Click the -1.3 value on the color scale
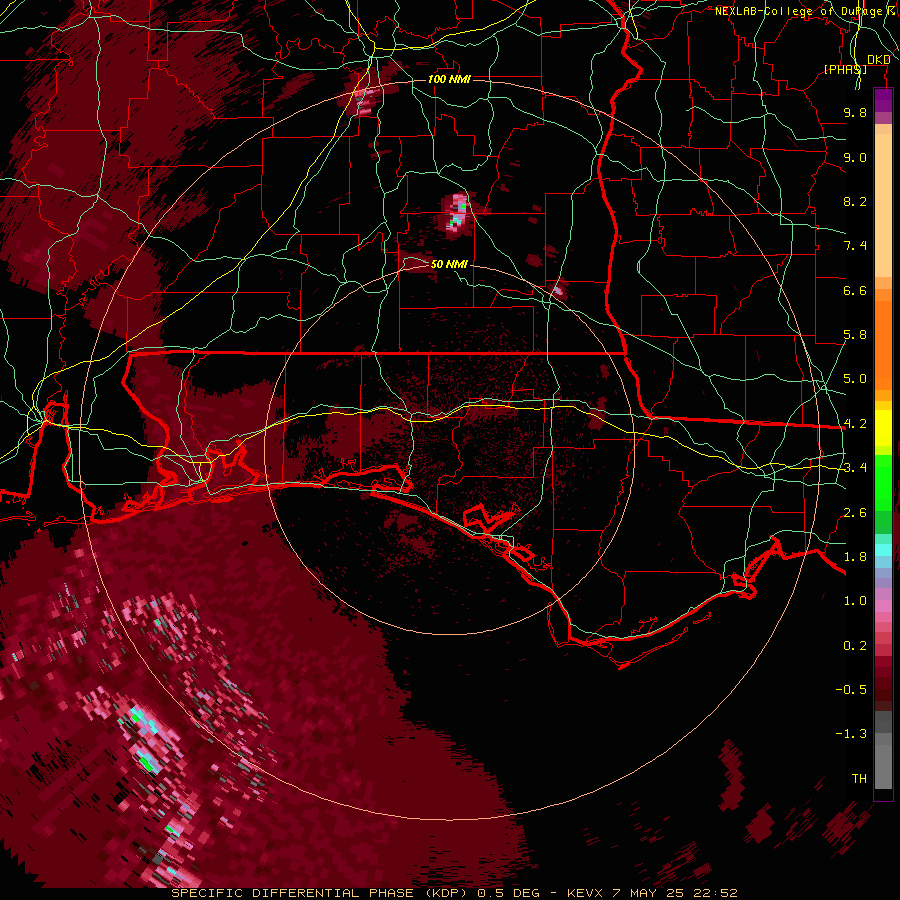This screenshot has height=900, width=900. coord(851,734)
